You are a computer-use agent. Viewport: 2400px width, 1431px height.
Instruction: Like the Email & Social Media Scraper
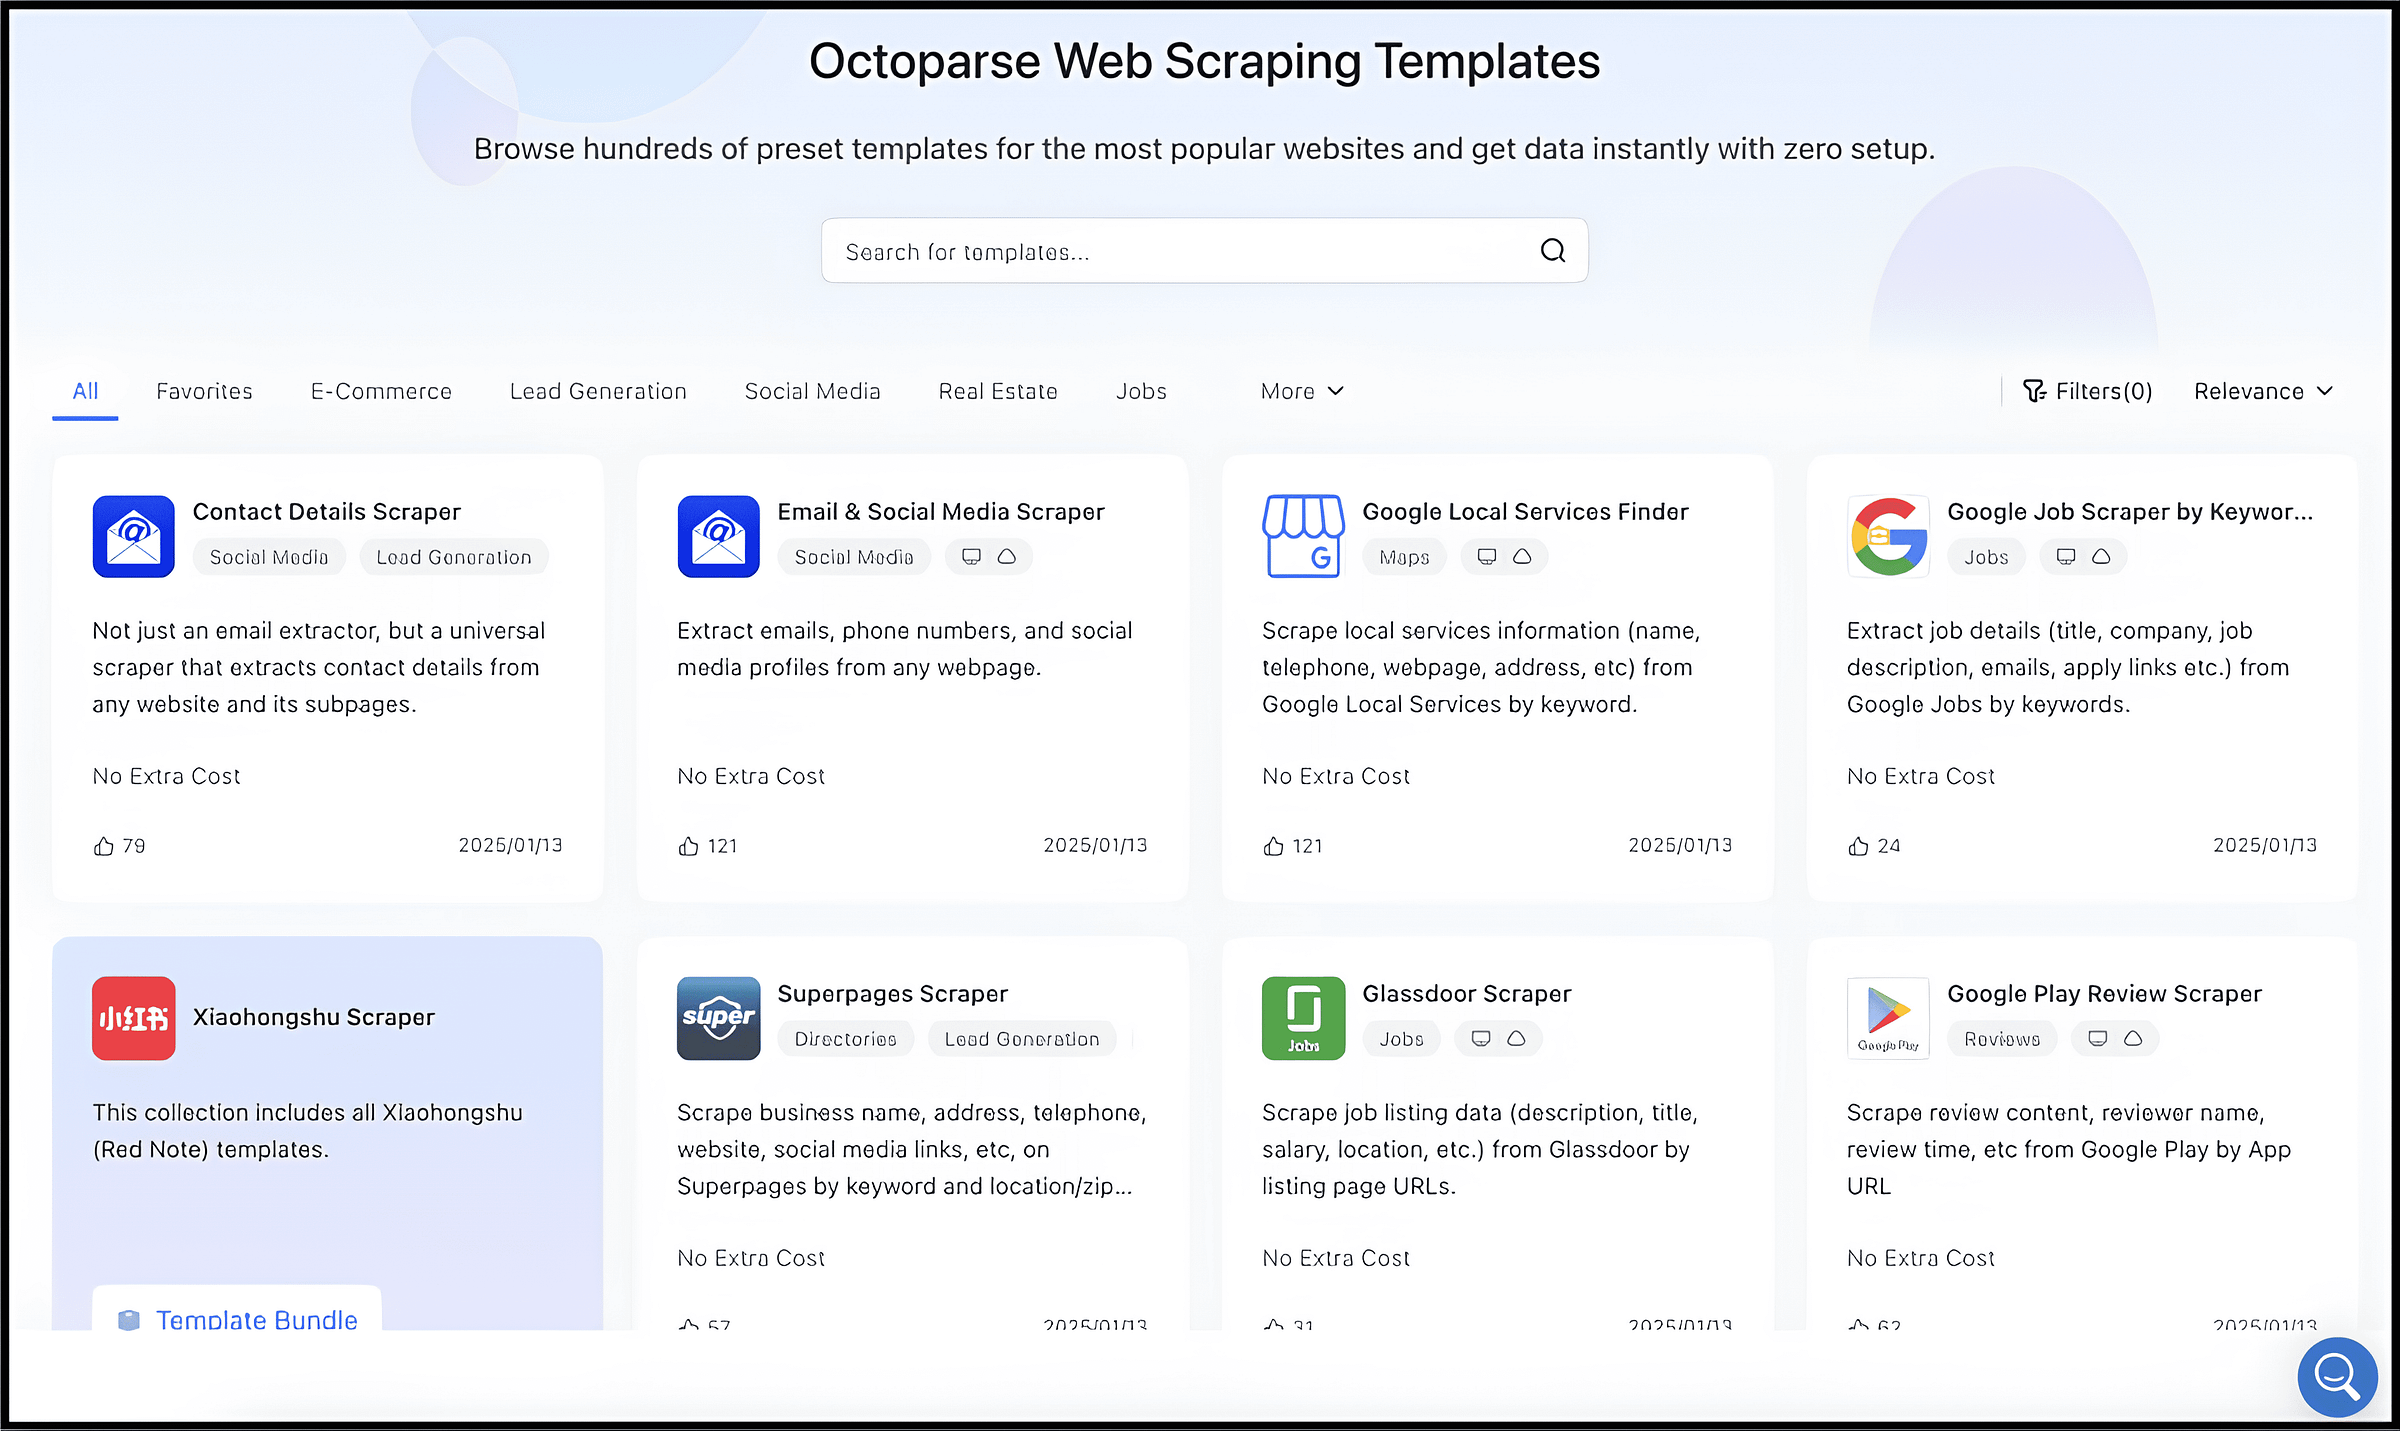coord(688,846)
